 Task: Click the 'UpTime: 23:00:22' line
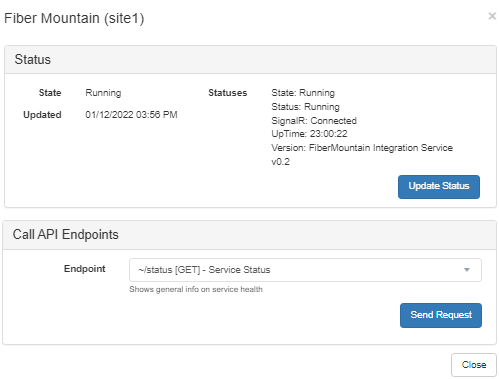[309, 134]
